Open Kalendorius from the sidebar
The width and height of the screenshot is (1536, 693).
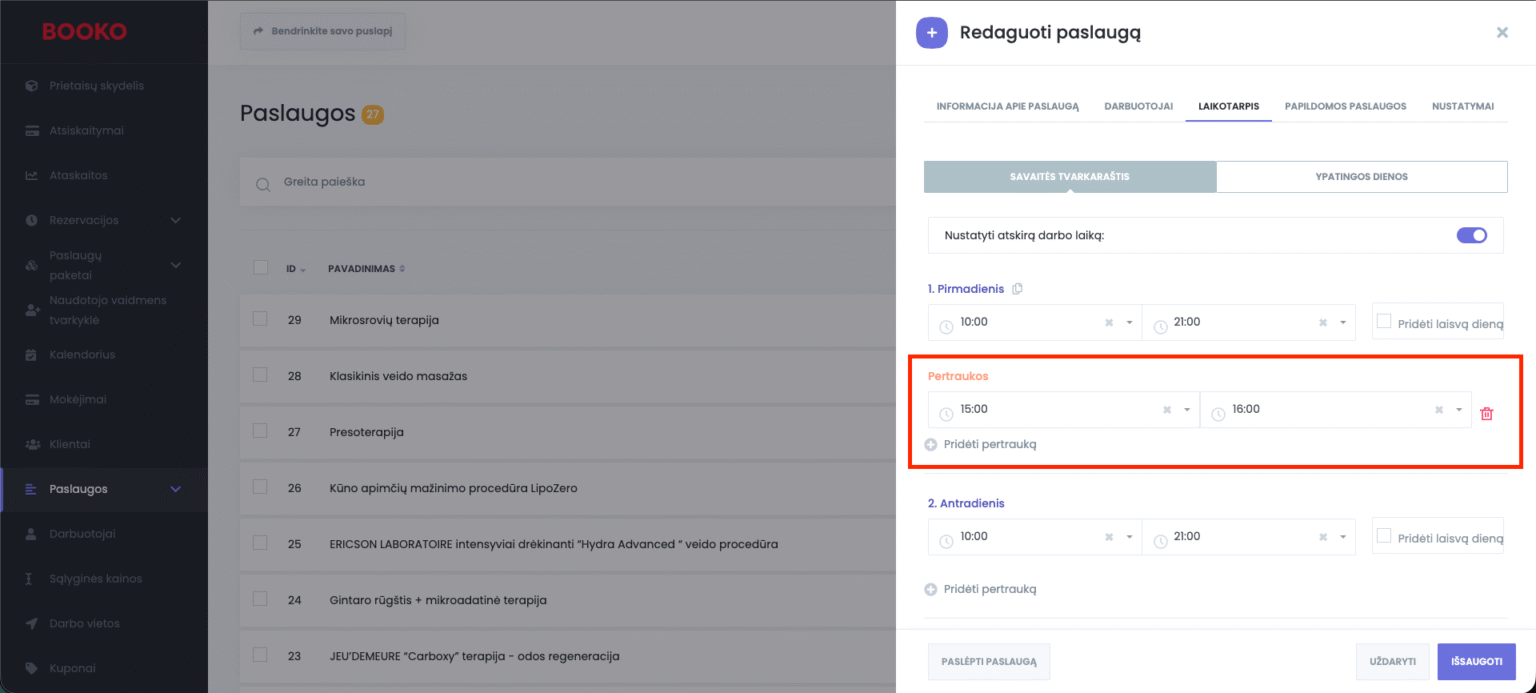pyautogui.click(x=82, y=355)
